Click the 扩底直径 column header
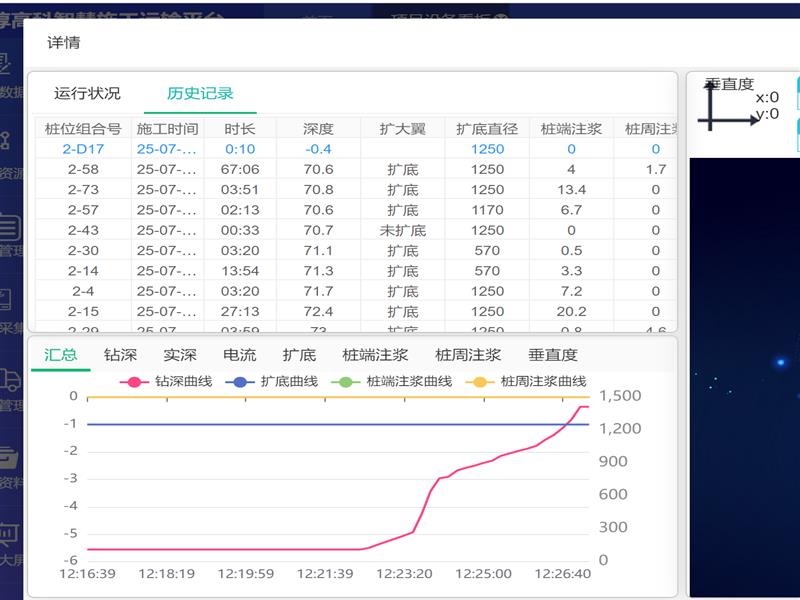Image resolution: width=800 pixels, height=600 pixels. coord(487,129)
